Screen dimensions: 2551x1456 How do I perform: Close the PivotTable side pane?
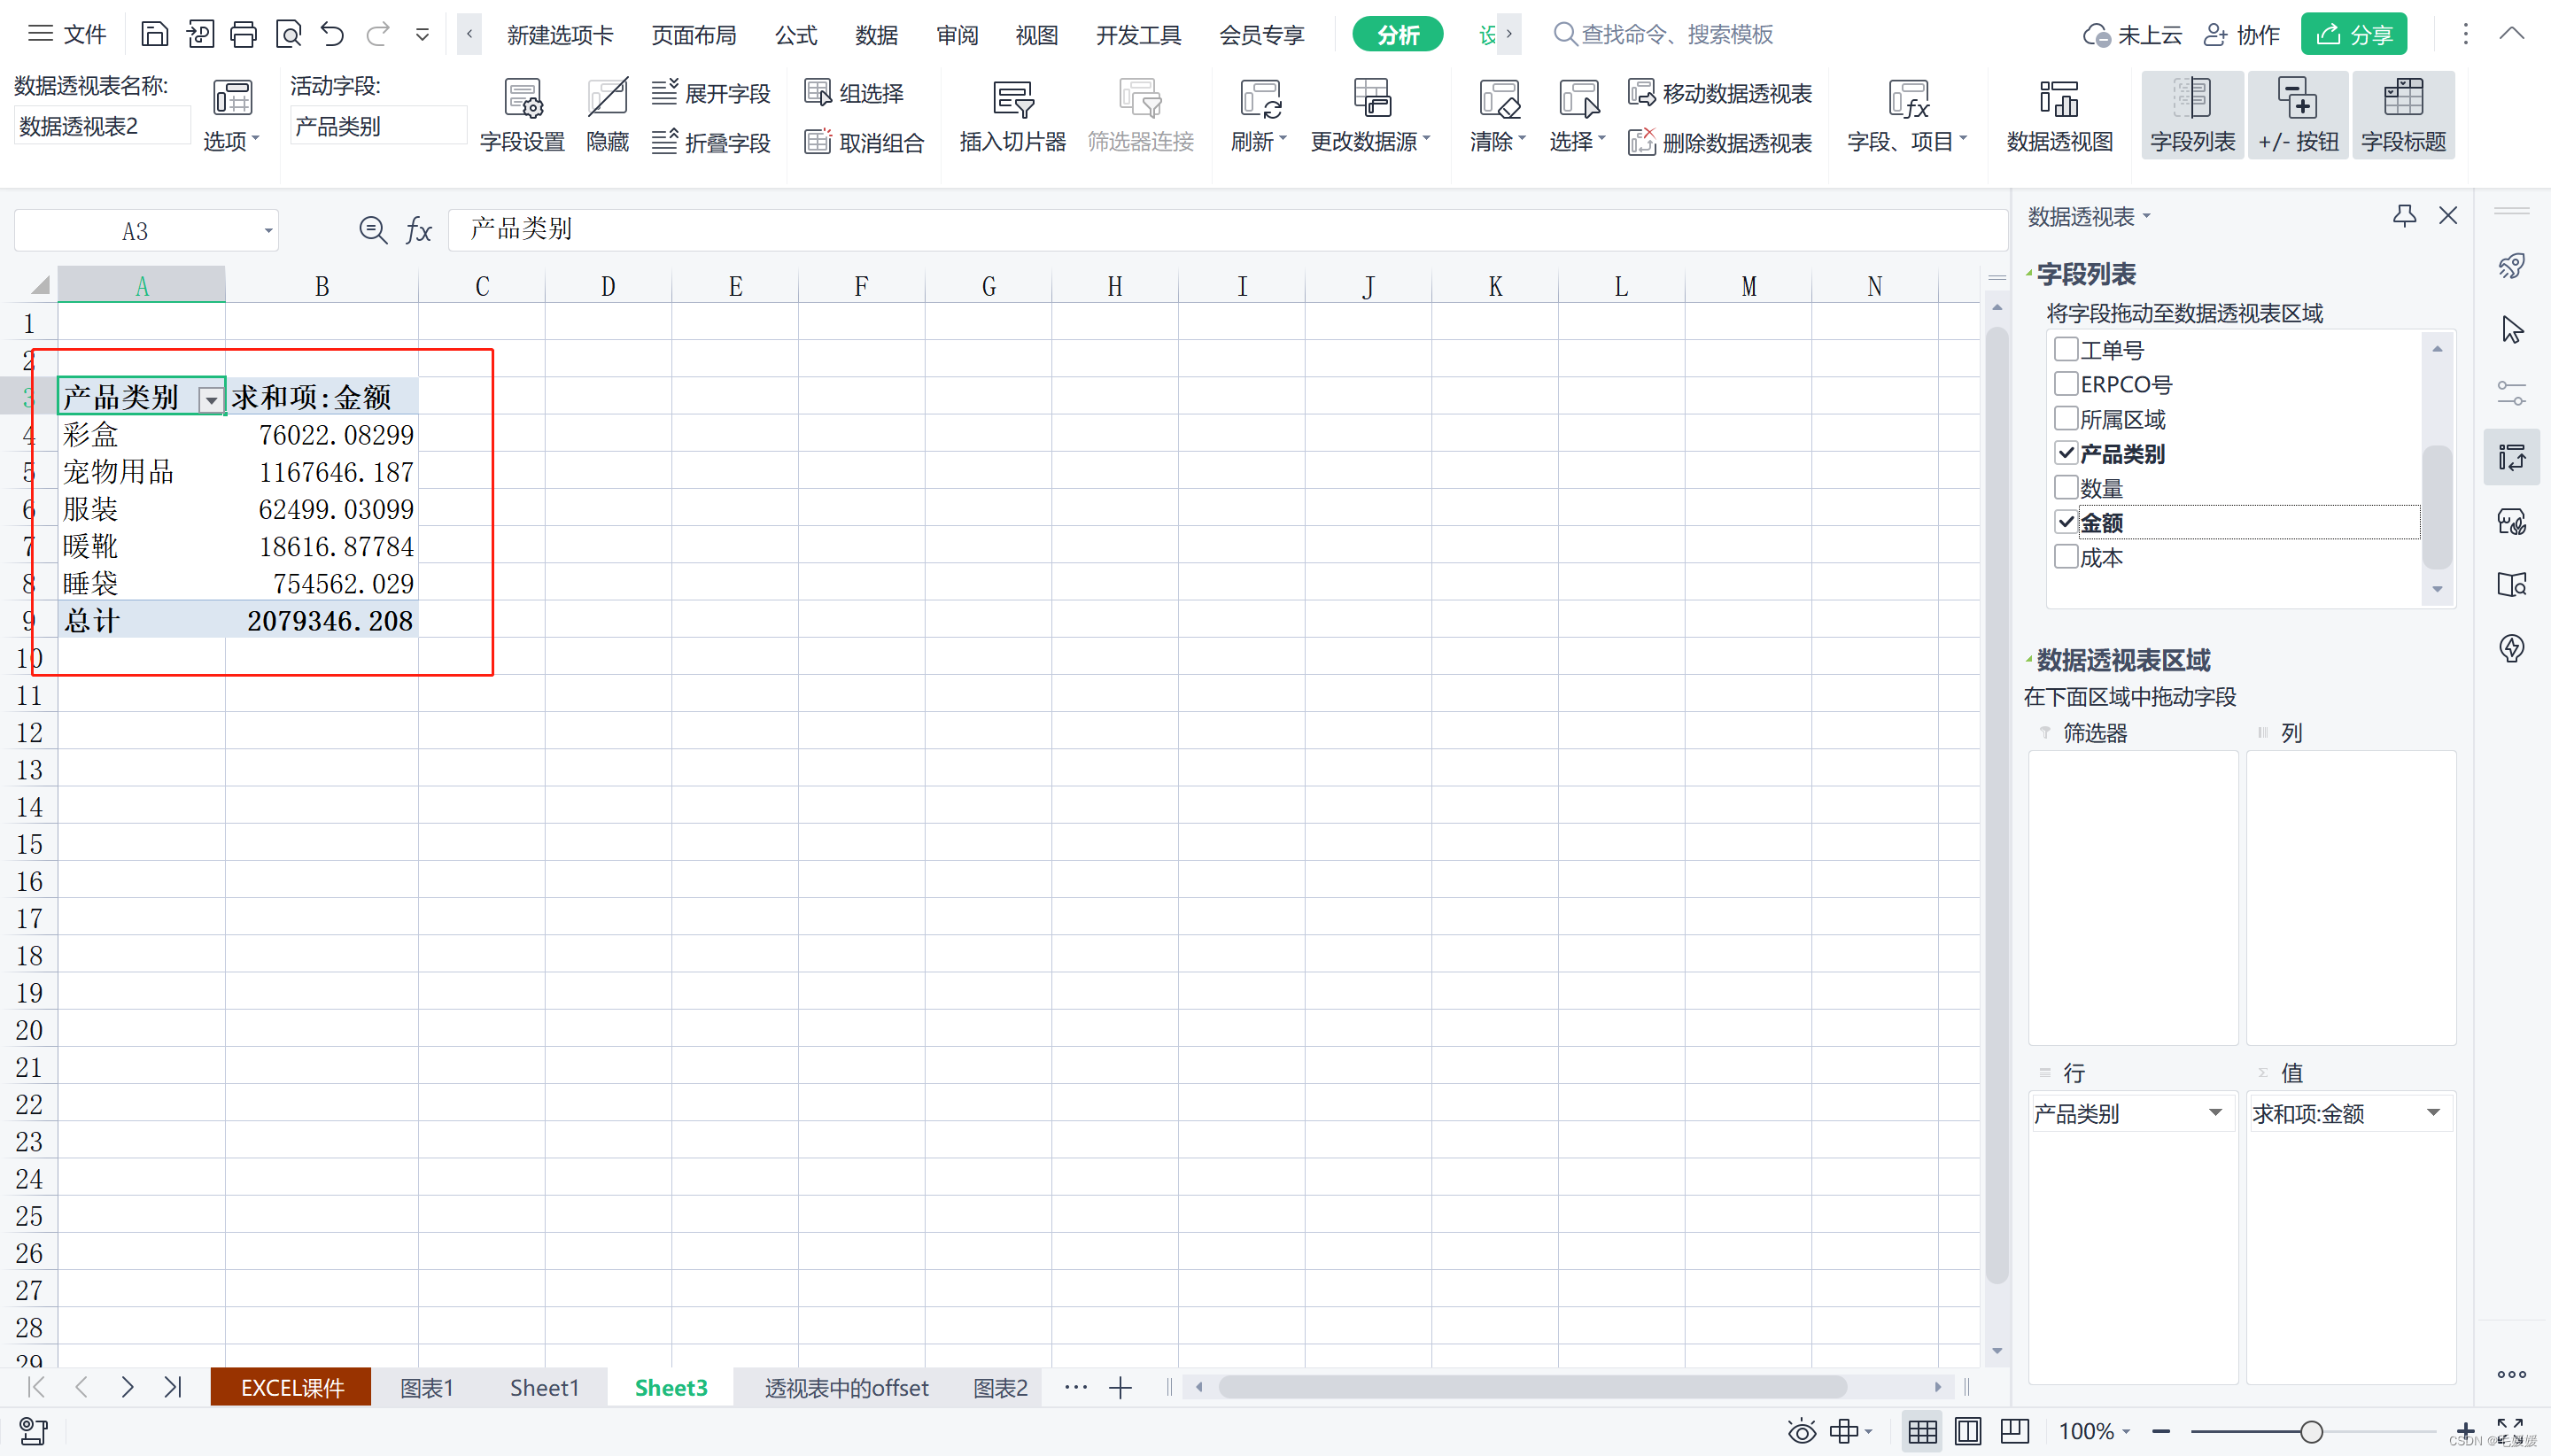pyautogui.click(x=2448, y=215)
